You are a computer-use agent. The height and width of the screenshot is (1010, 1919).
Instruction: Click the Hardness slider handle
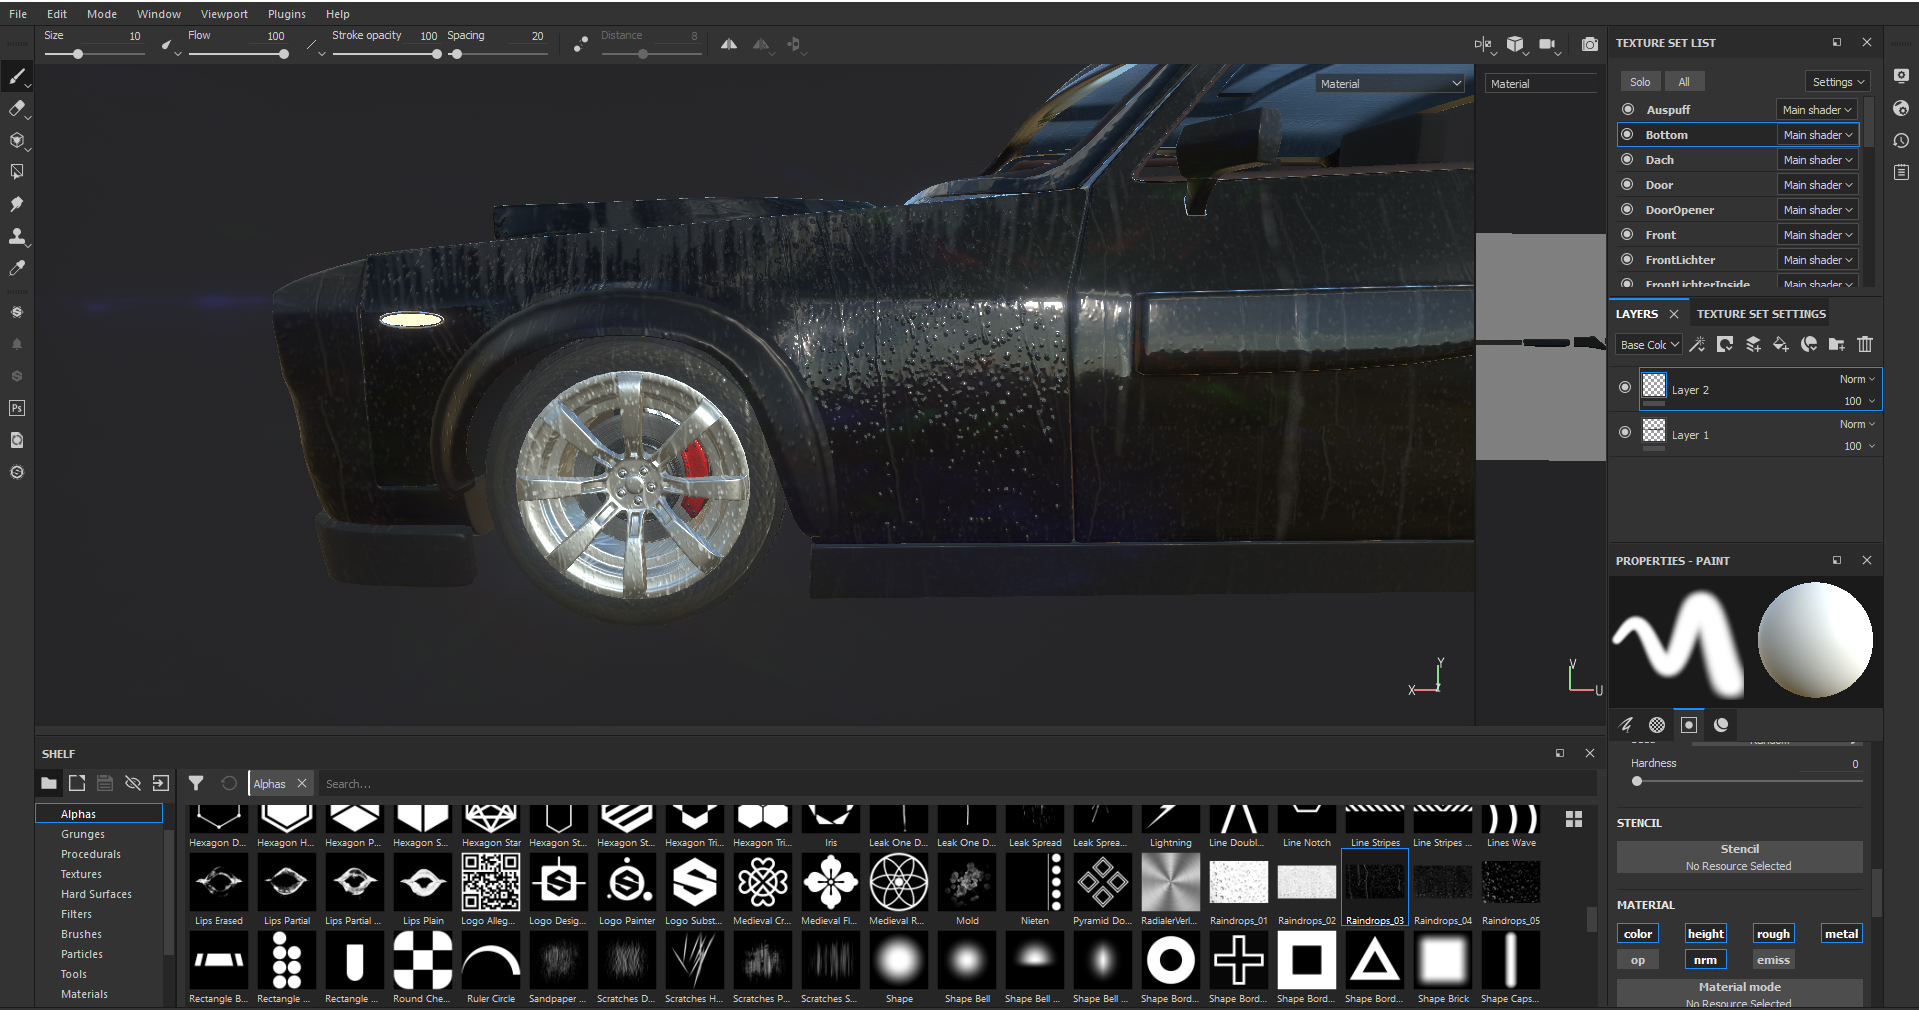[x=1637, y=781]
